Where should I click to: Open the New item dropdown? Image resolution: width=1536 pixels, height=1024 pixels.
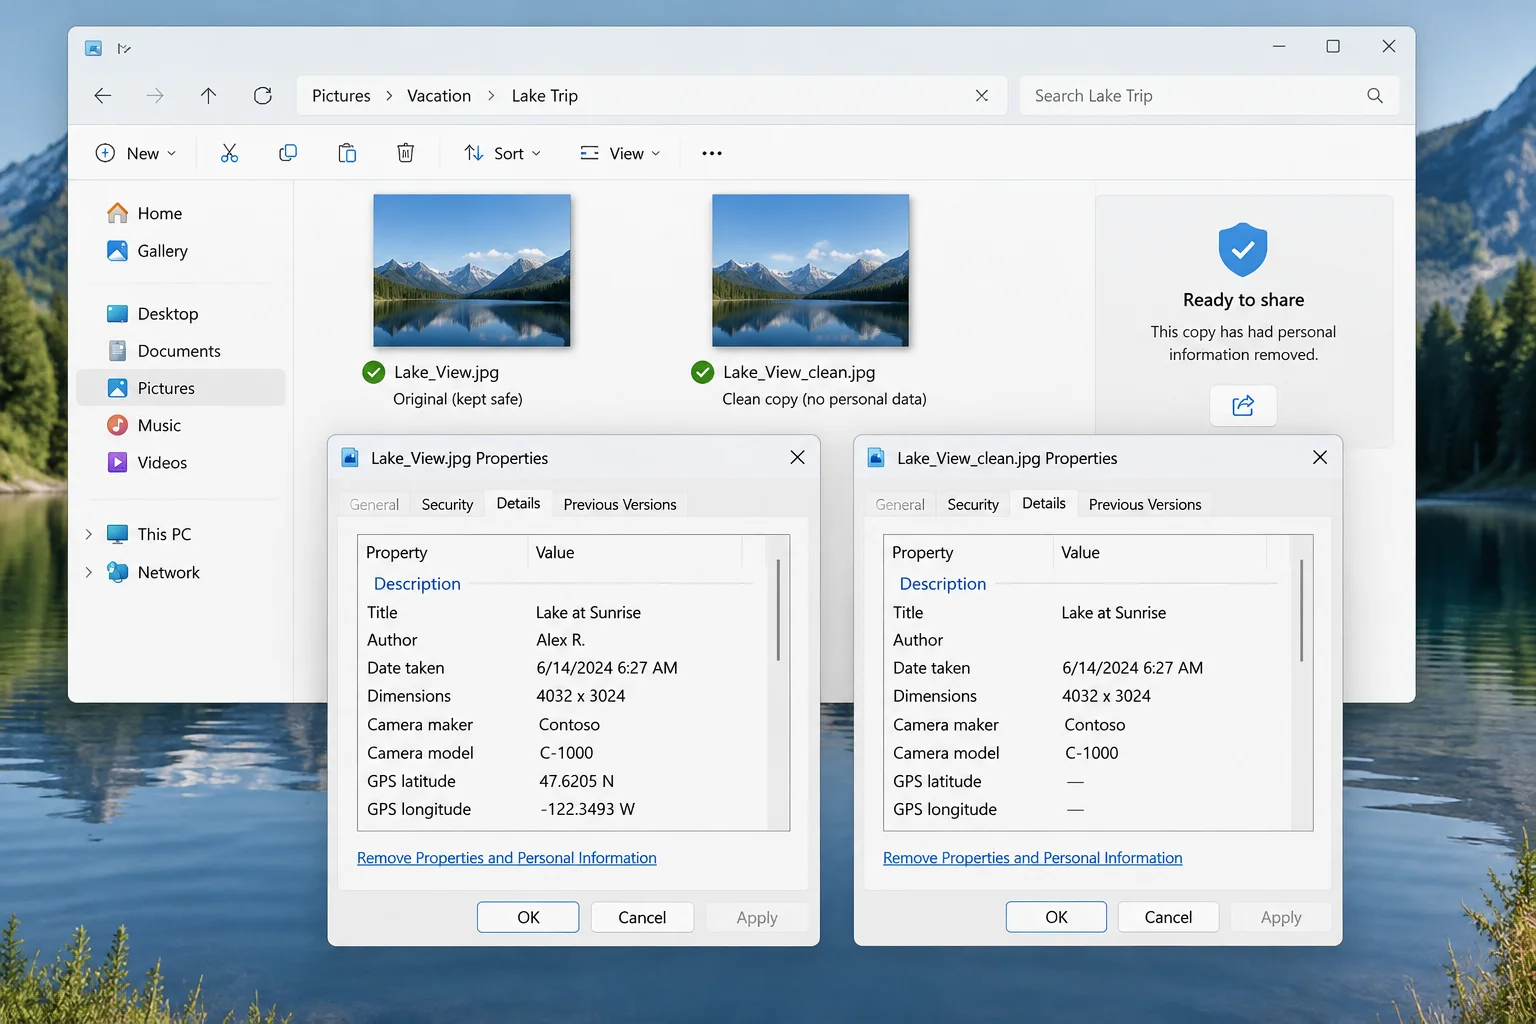pos(136,153)
